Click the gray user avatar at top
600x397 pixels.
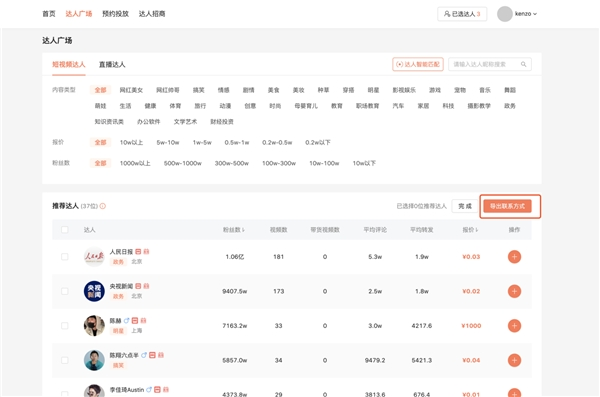pos(505,14)
